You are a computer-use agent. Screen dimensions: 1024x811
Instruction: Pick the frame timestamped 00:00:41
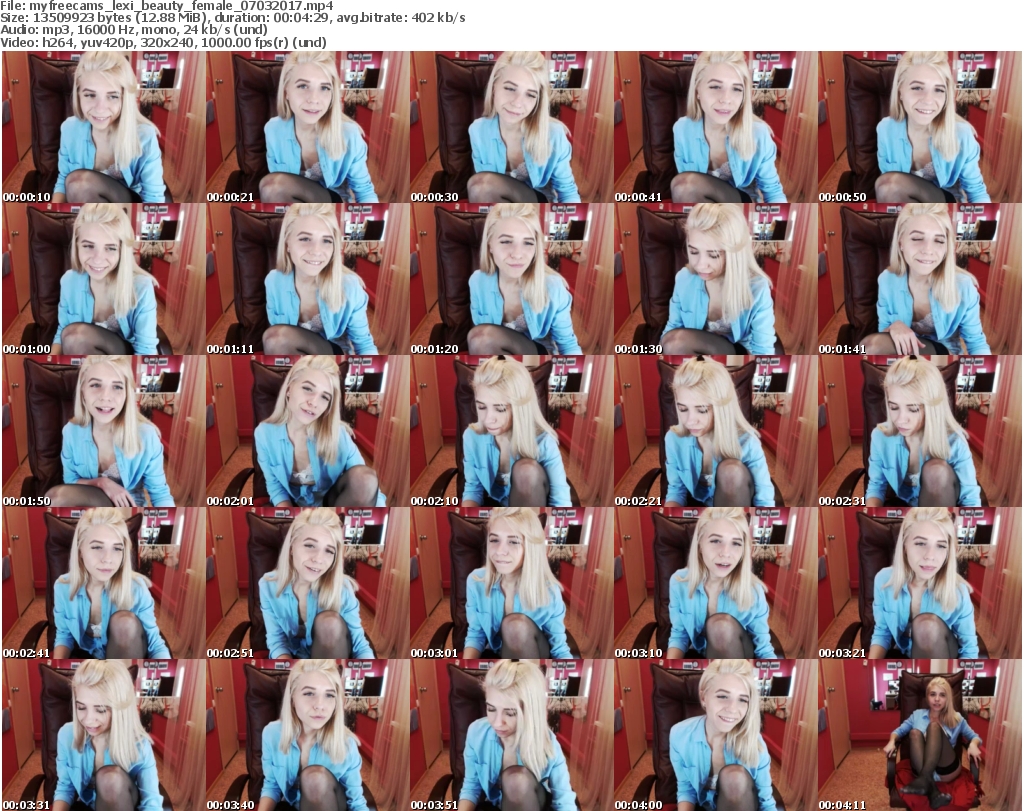pyautogui.click(x=716, y=127)
